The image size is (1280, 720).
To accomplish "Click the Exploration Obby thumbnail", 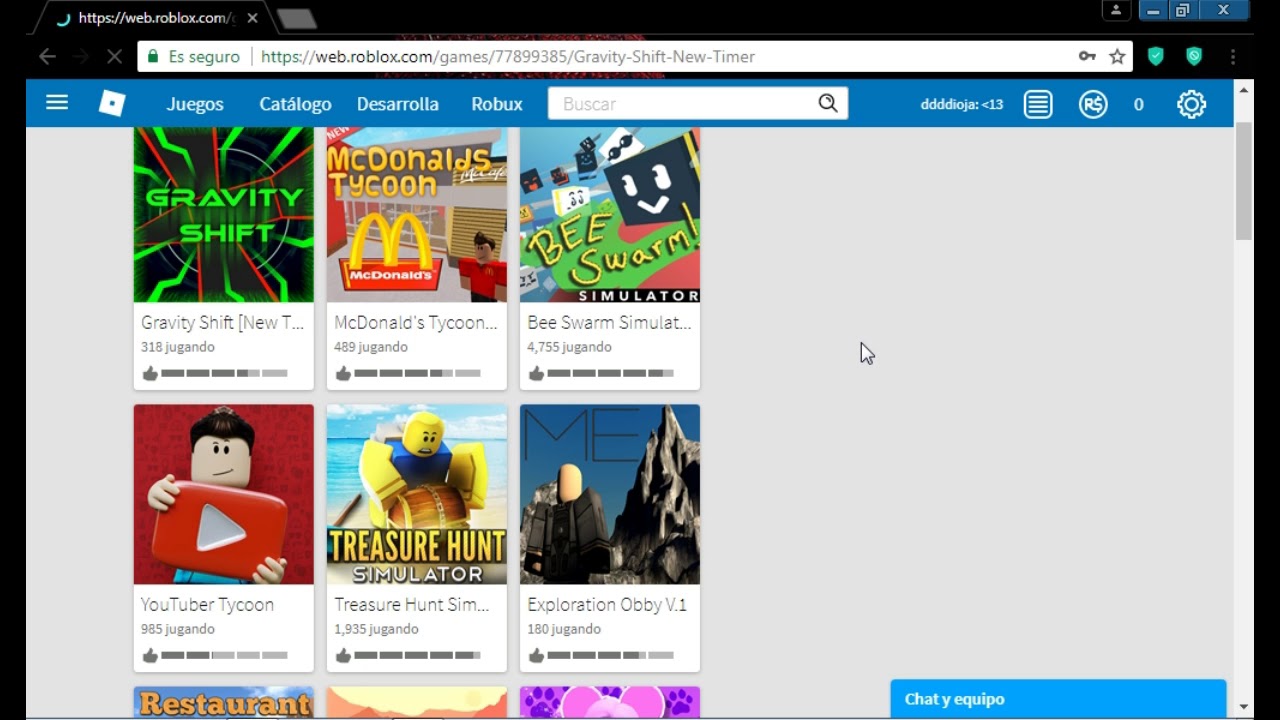I will pos(610,494).
